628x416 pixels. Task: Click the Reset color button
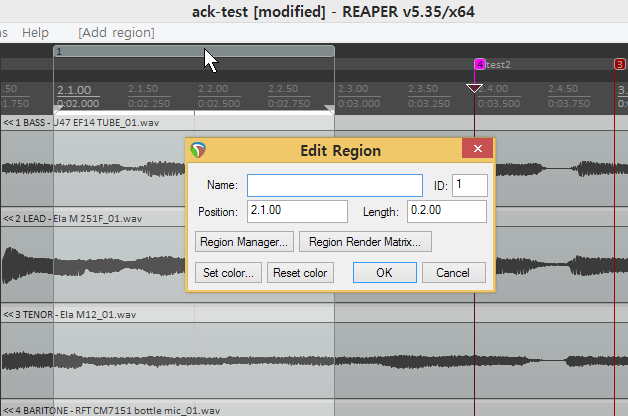click(x=300, y=273)
